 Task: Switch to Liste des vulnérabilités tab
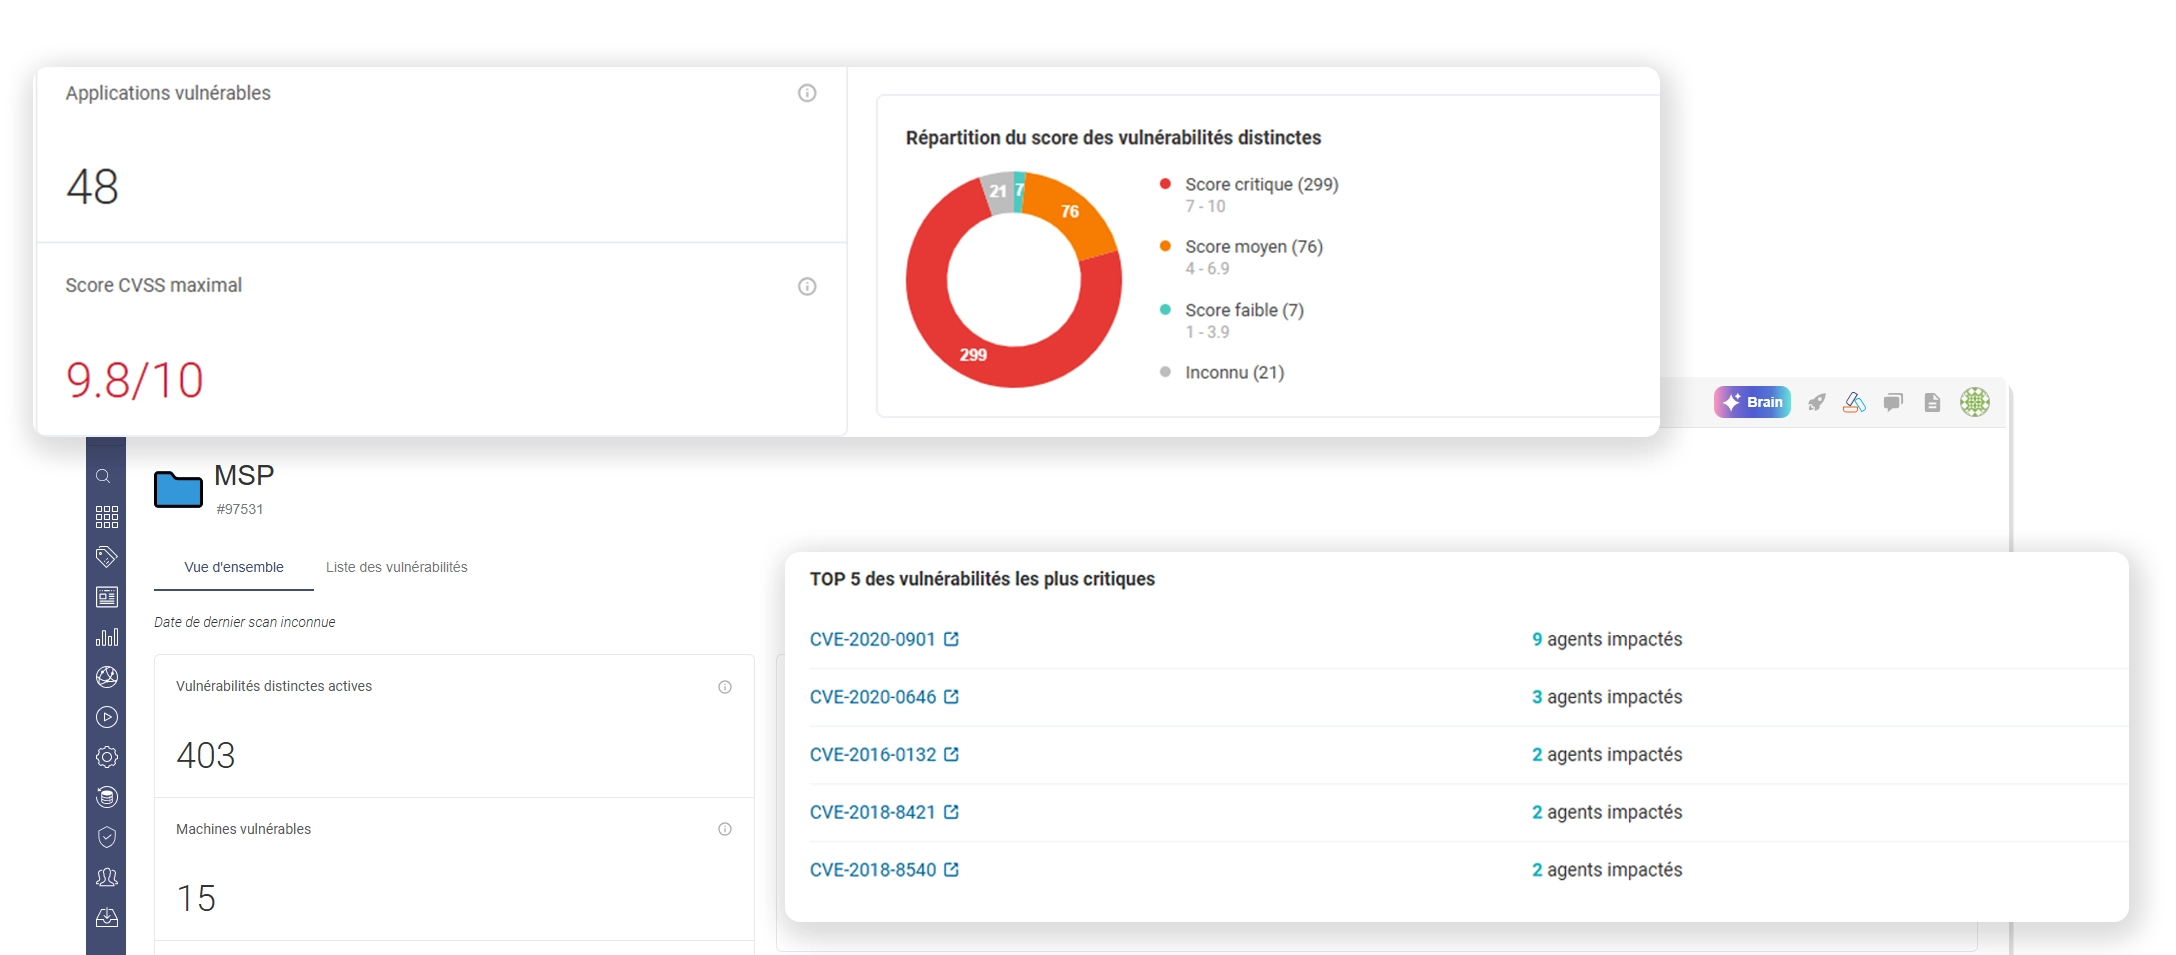click(x=397, y=567)
